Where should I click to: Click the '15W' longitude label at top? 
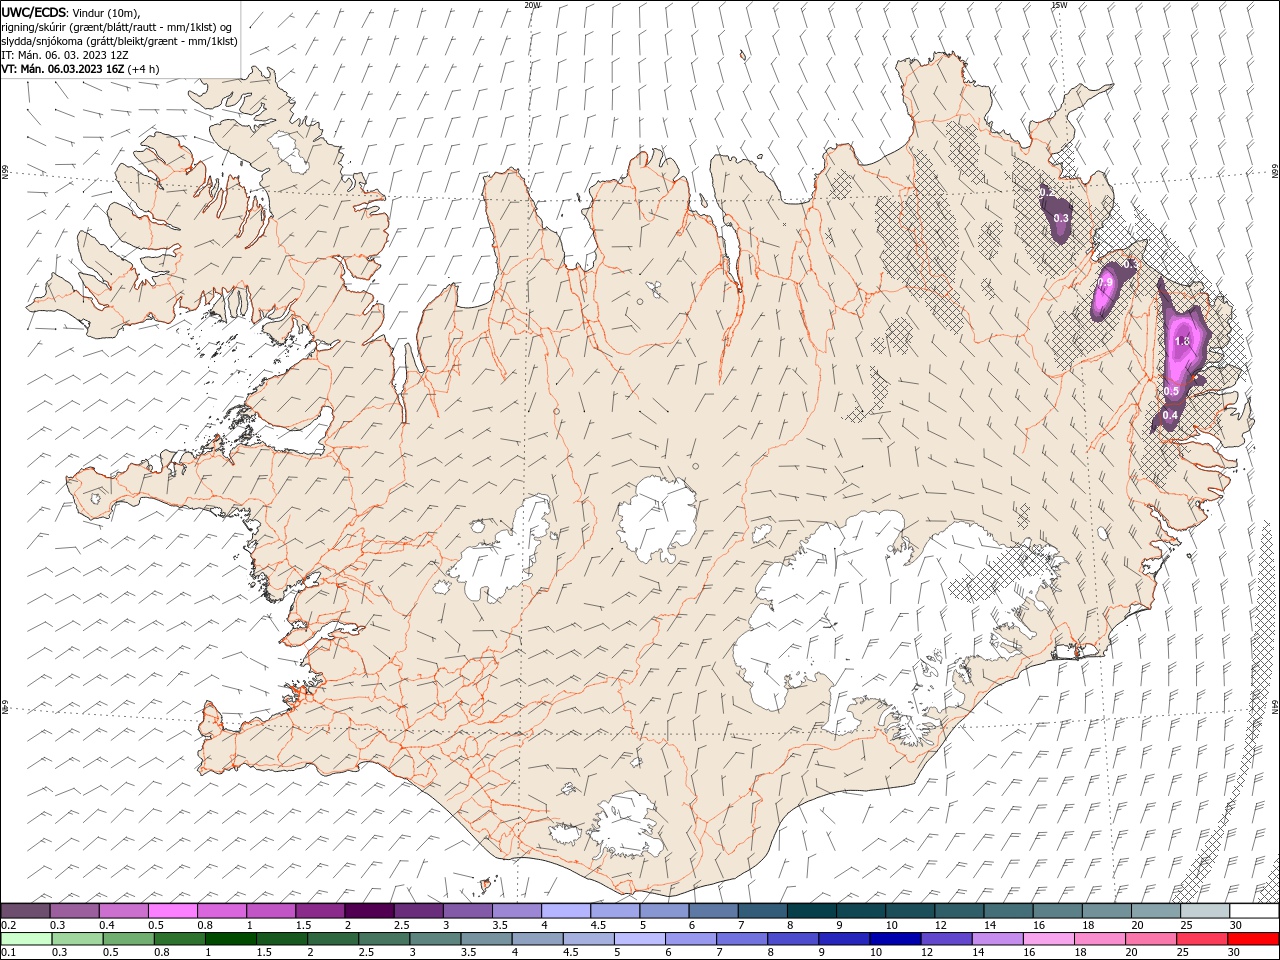pos(1059,5)
